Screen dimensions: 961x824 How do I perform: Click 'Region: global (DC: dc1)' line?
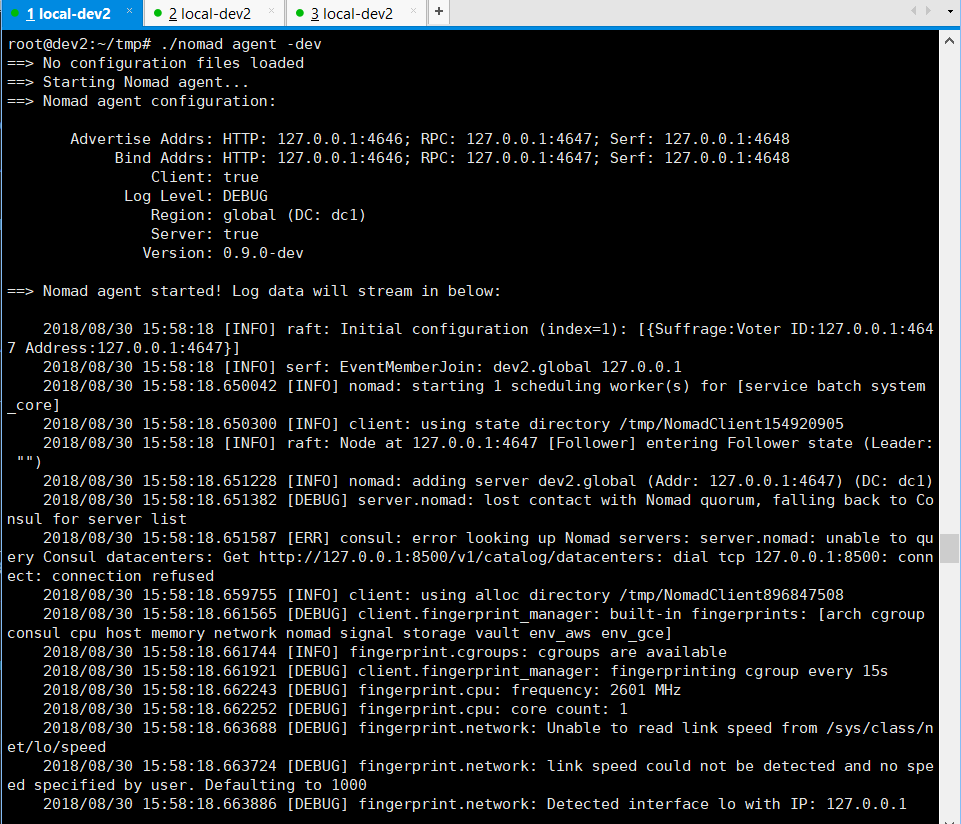pos(258,215)
